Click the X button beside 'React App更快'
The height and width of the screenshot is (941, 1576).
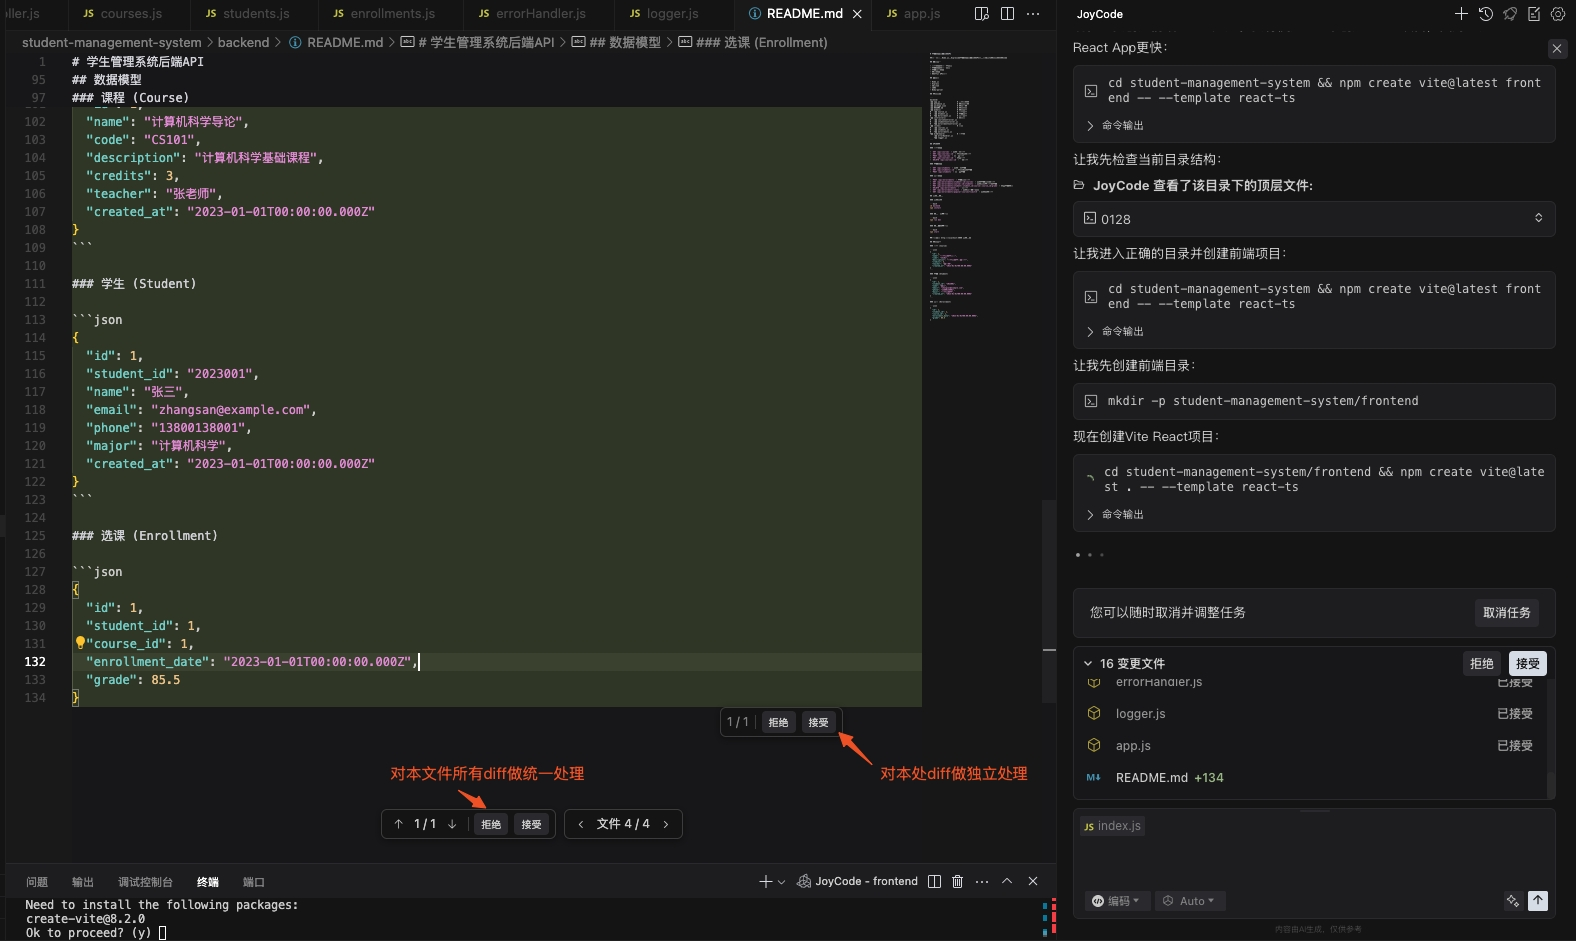[x=1557, y=48]
